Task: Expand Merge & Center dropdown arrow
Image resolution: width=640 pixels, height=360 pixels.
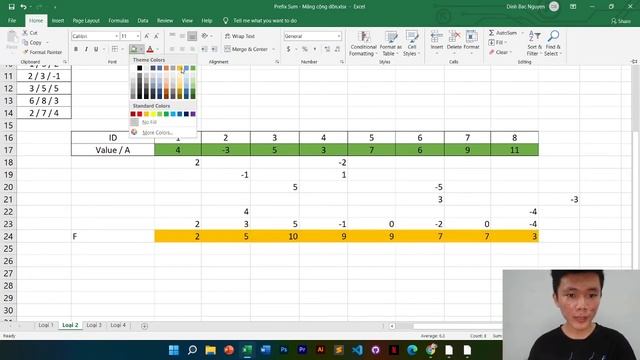Action: click(x=273, y=49)
